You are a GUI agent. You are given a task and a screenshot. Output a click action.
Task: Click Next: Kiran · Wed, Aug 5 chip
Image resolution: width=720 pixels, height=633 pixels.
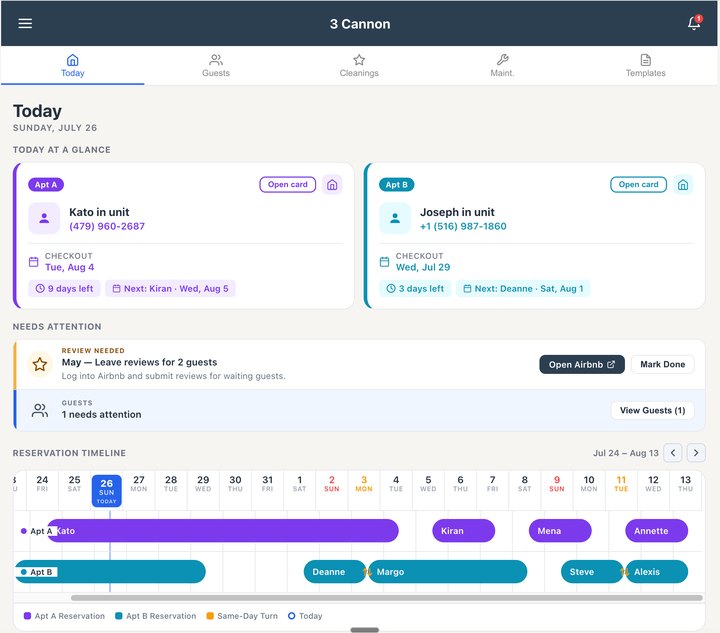170,289
